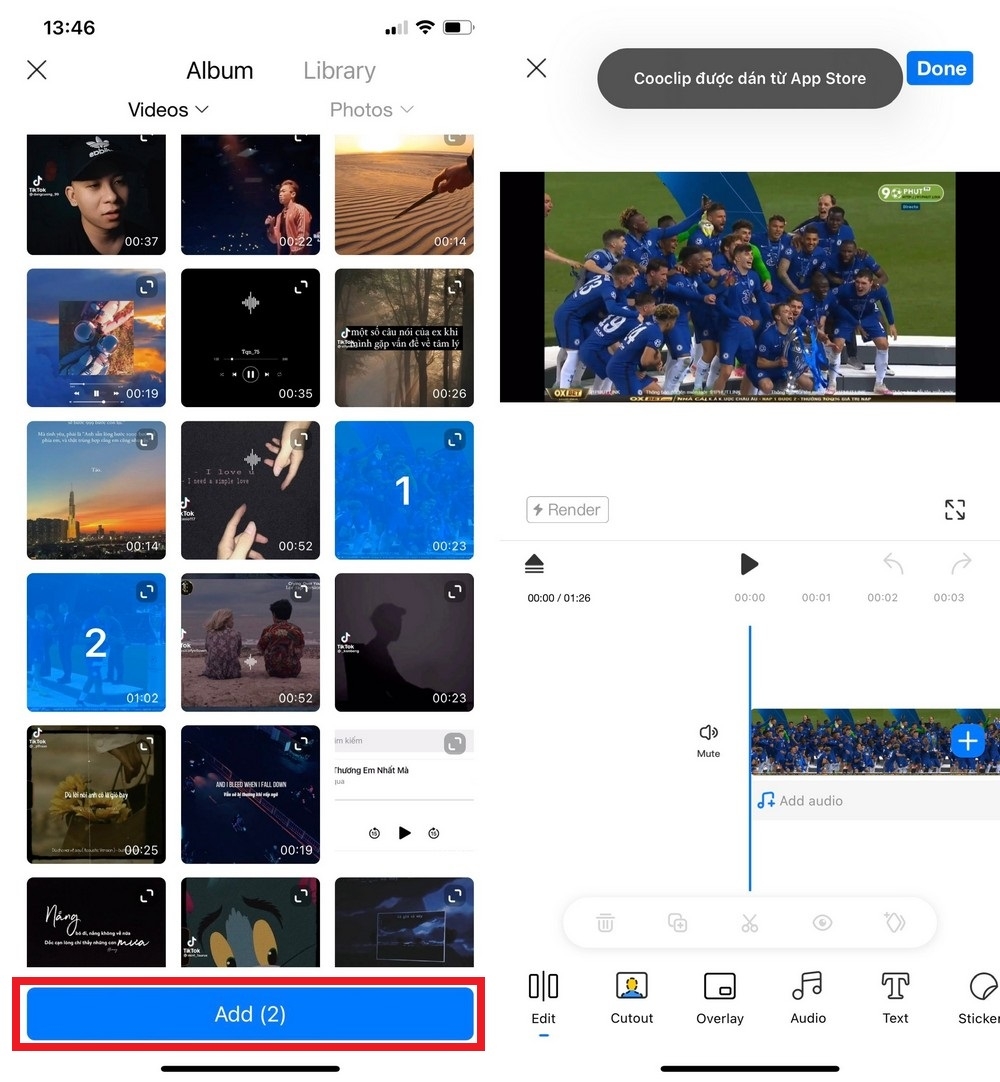The width and height of the screenshot is (1000, 1082).
Task: Undo the last edit
Action: point(893,563)
